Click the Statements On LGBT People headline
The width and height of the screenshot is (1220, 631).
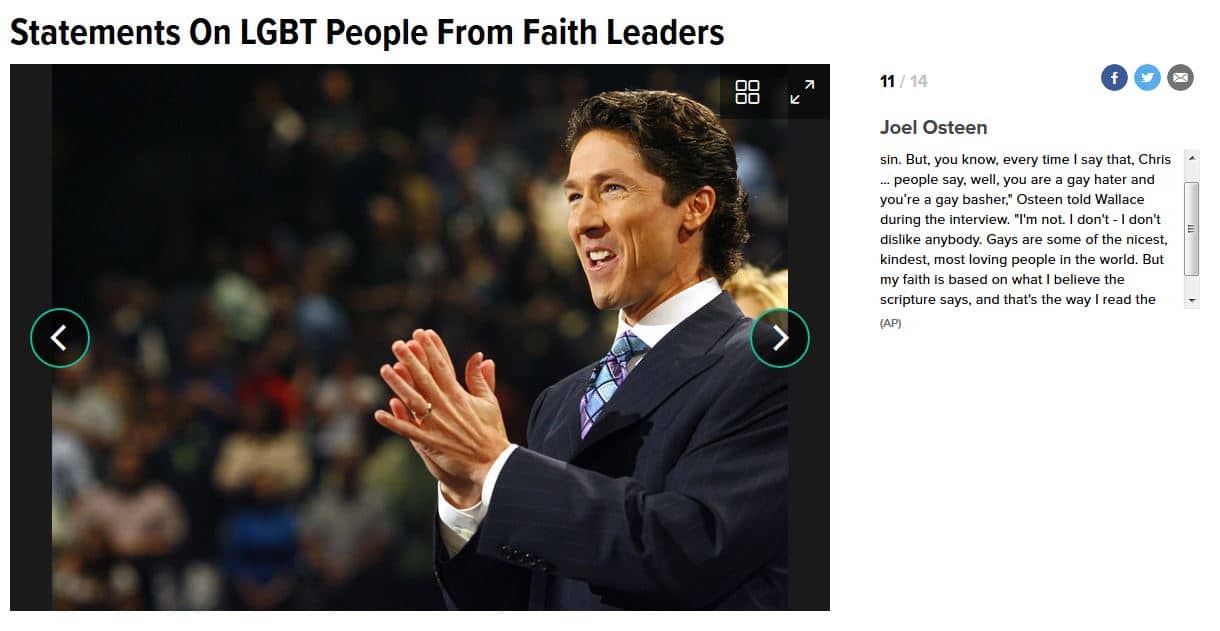pyautogui.click(x=367, y=32)
